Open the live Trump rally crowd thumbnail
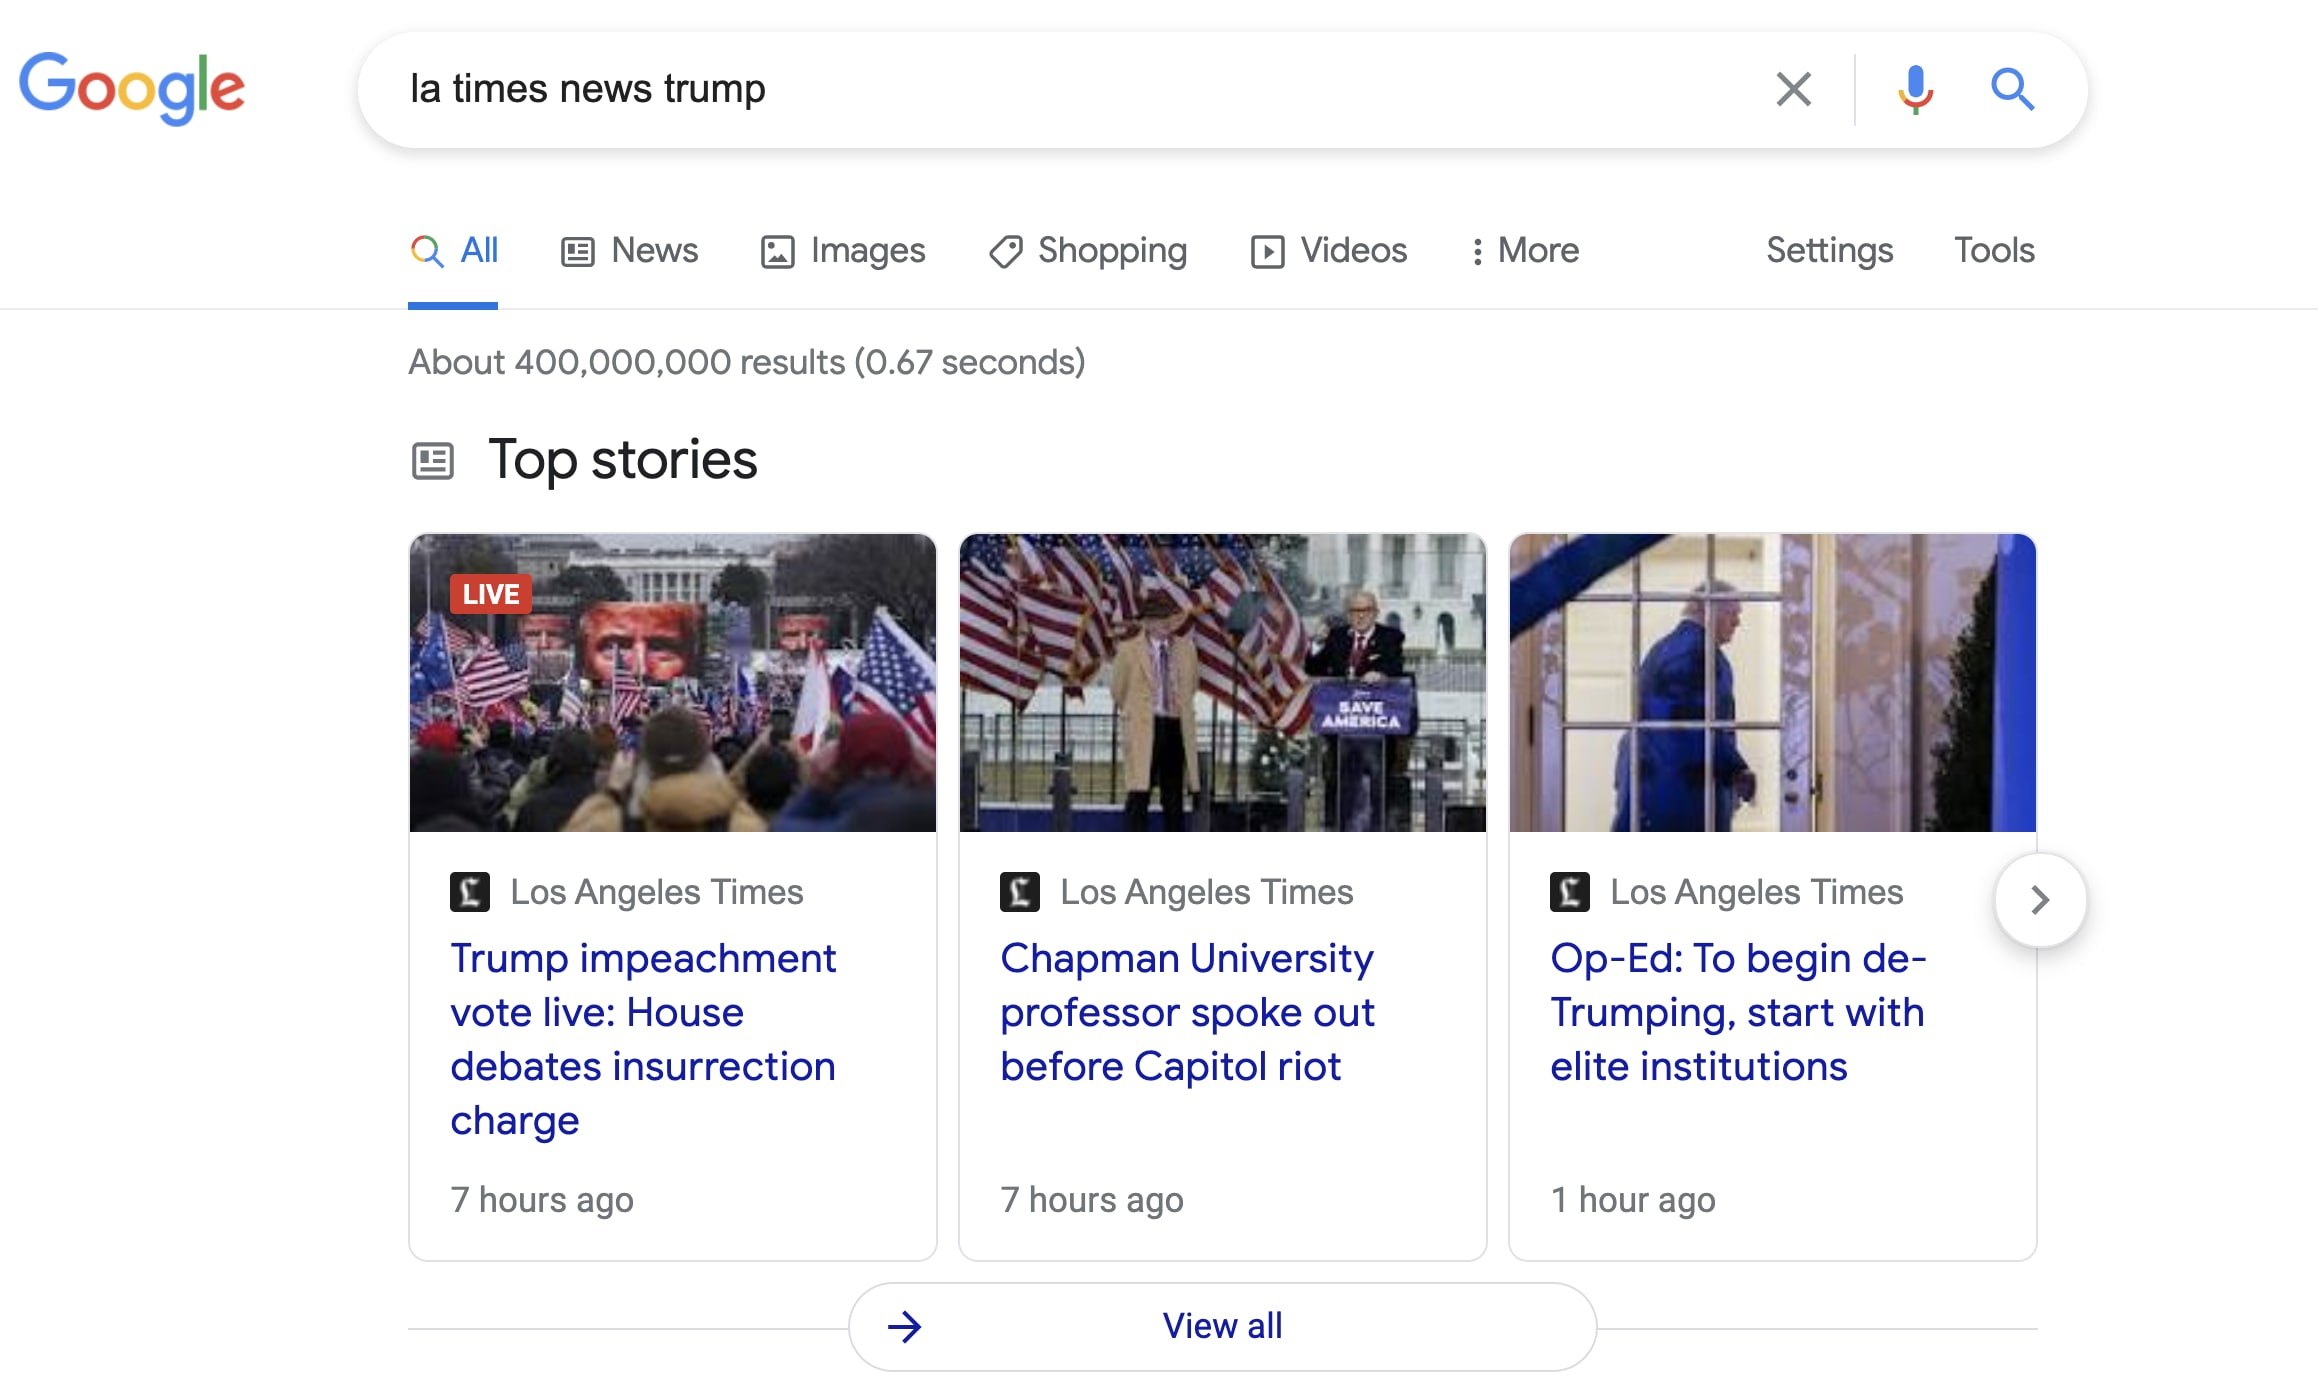This screenshot has height=1400, width=2318. (673, 683)
